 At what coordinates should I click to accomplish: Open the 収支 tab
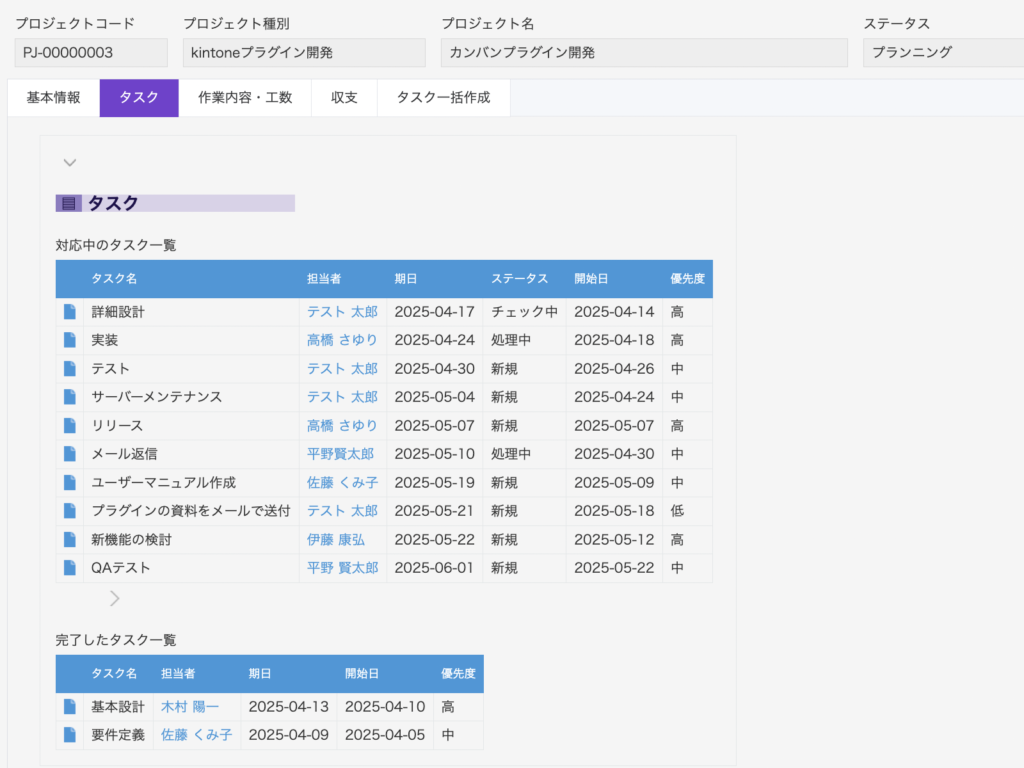(x=344, y=98)
